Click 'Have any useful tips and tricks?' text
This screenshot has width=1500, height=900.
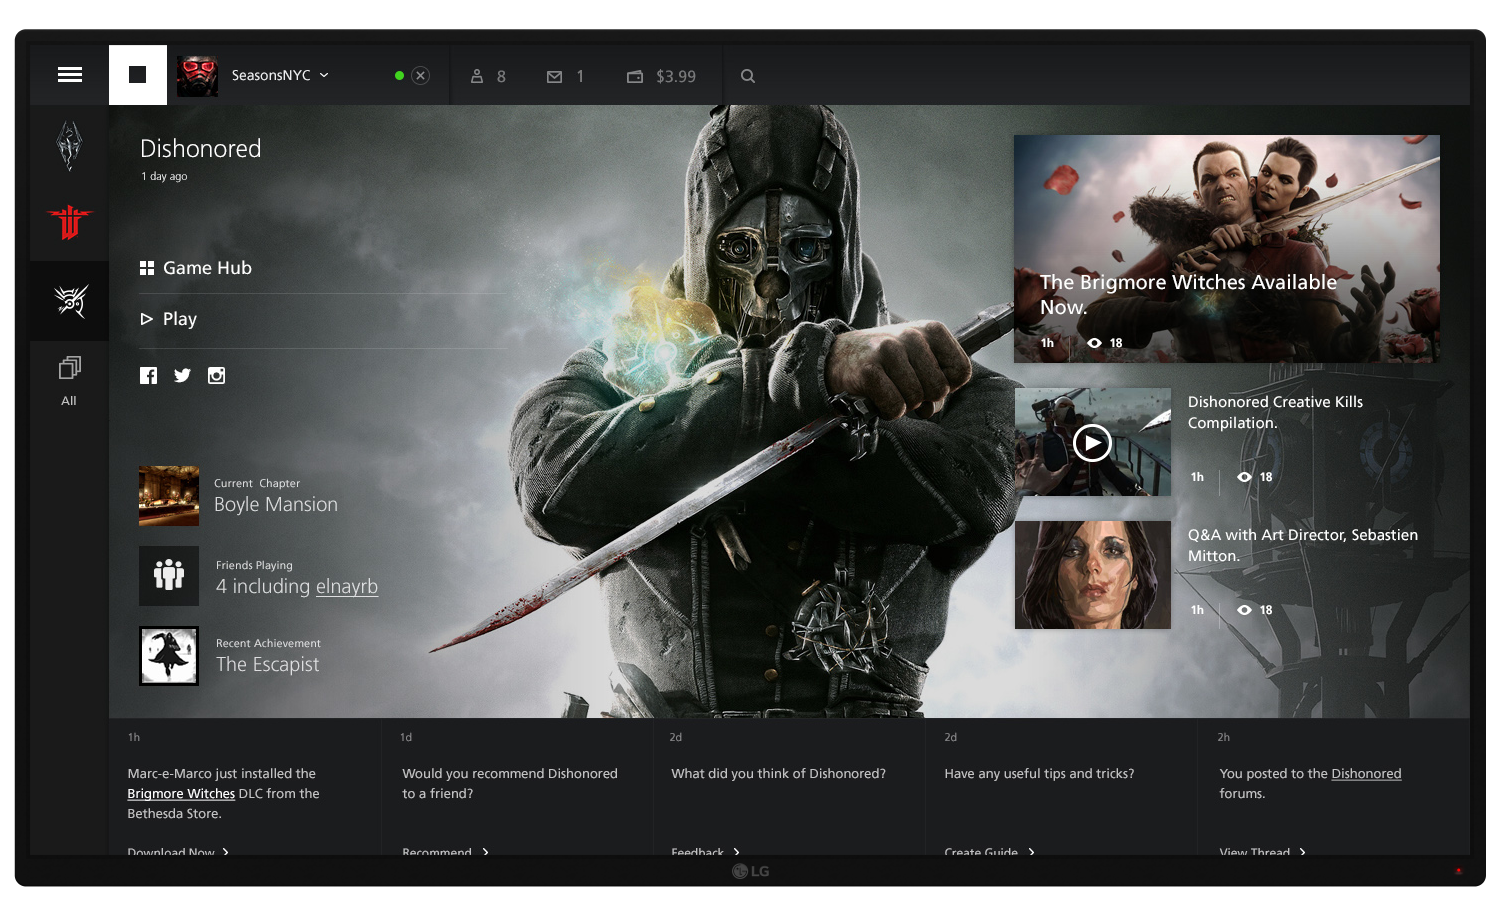[1039, 774]
